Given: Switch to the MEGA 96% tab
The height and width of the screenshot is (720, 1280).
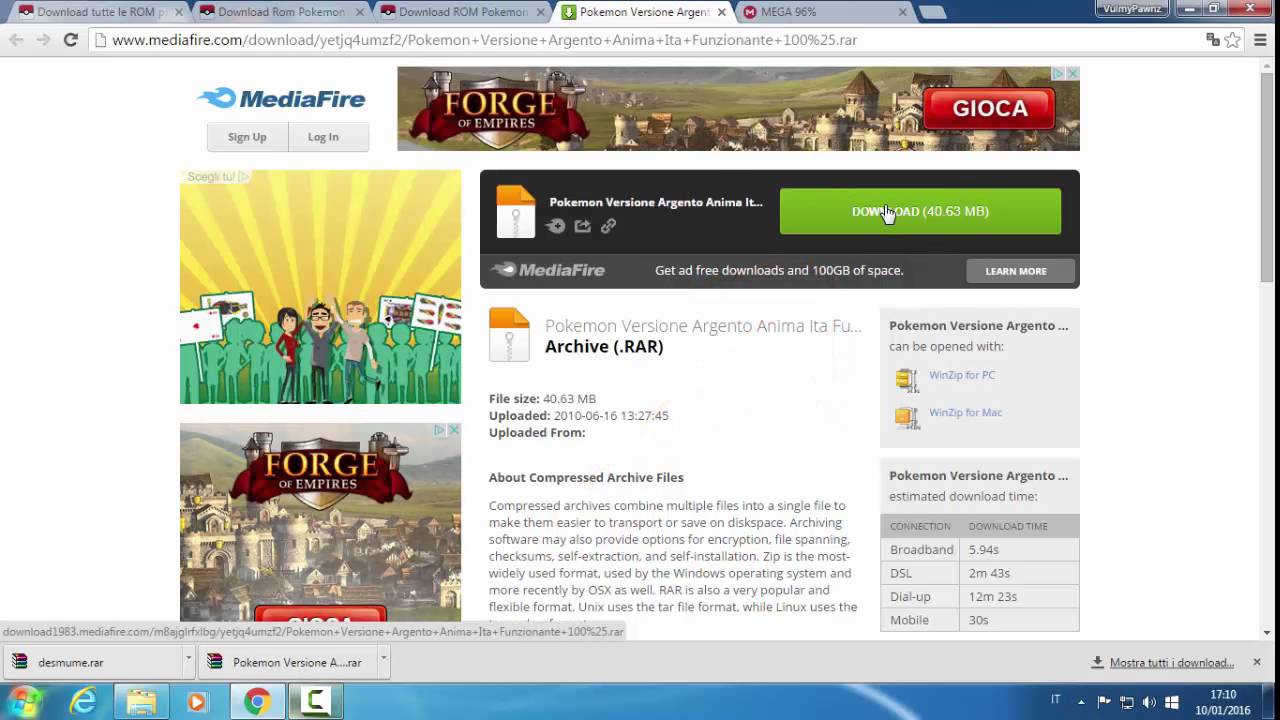Looking at the screenshot, I should click(818, 12).
